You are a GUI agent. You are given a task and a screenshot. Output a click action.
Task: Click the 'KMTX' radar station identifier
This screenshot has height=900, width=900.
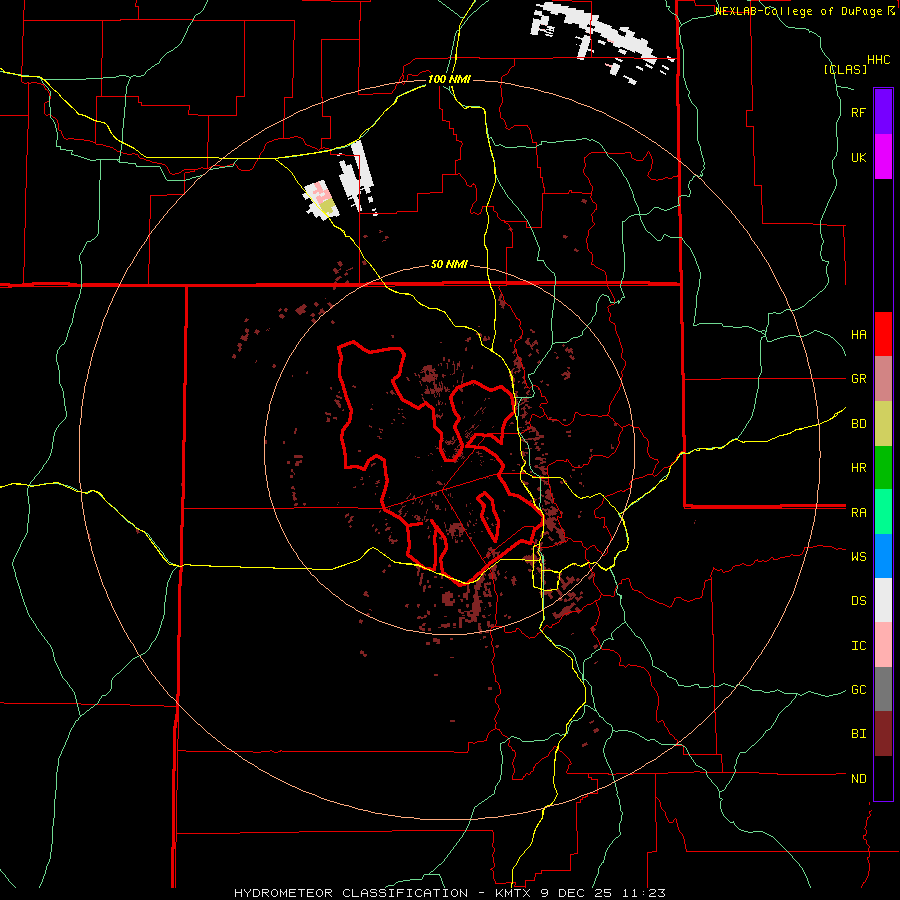[x=513, y=893]
